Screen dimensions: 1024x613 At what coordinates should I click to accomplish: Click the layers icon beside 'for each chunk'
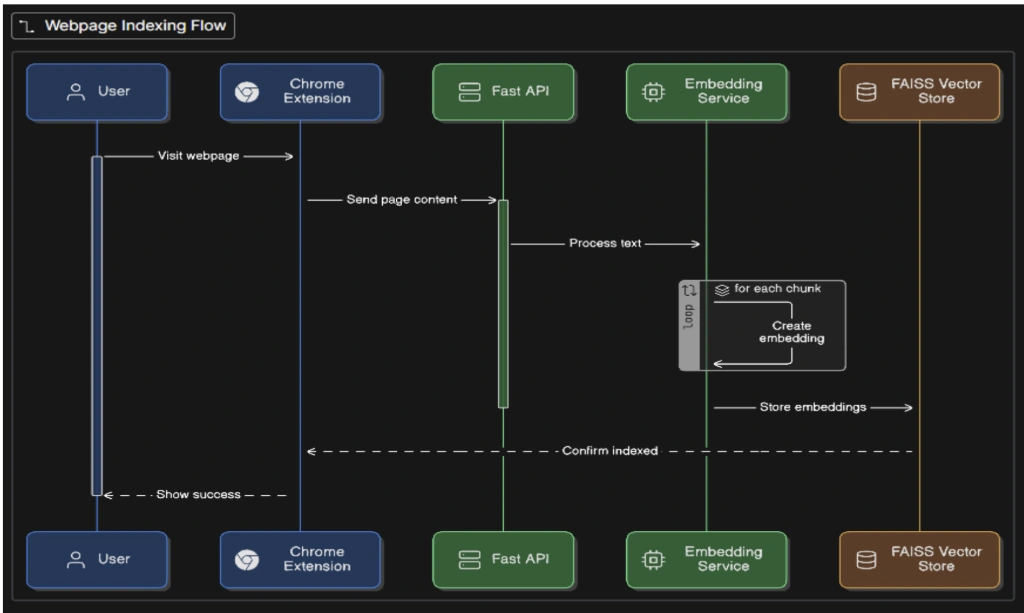click(722, 289)
